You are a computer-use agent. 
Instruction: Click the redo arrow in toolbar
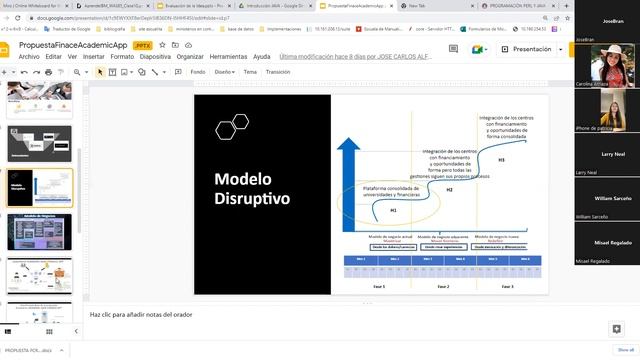(x=36, y=72)
